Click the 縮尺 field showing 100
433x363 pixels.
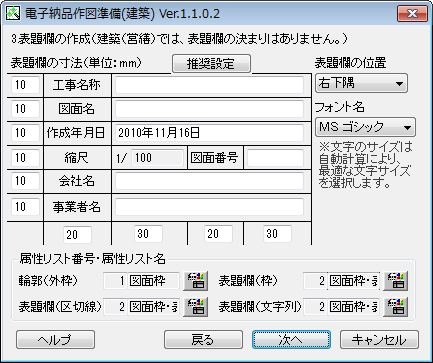point(158,158)
